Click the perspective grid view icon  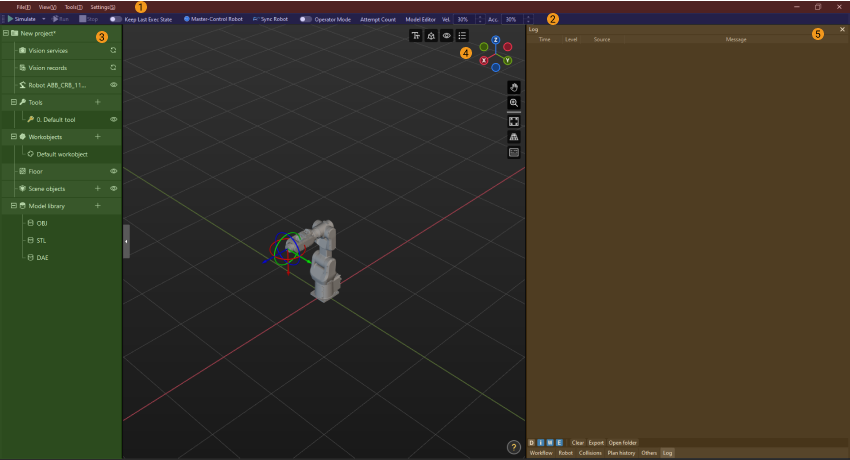[513, 137]
